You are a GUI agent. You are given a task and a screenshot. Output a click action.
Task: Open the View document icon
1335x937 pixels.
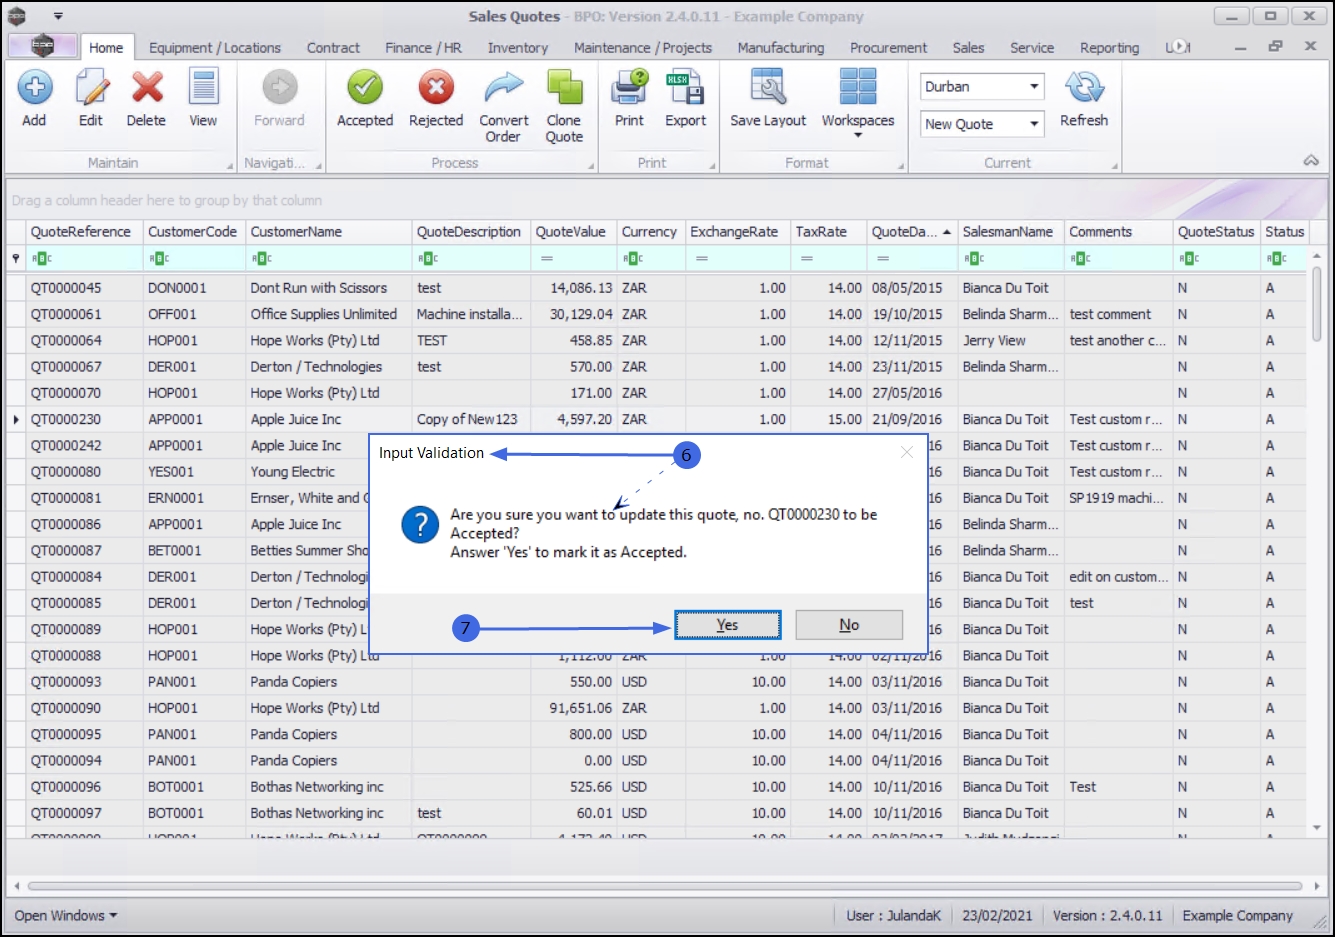pyautogui.click(x=203, y=88)
